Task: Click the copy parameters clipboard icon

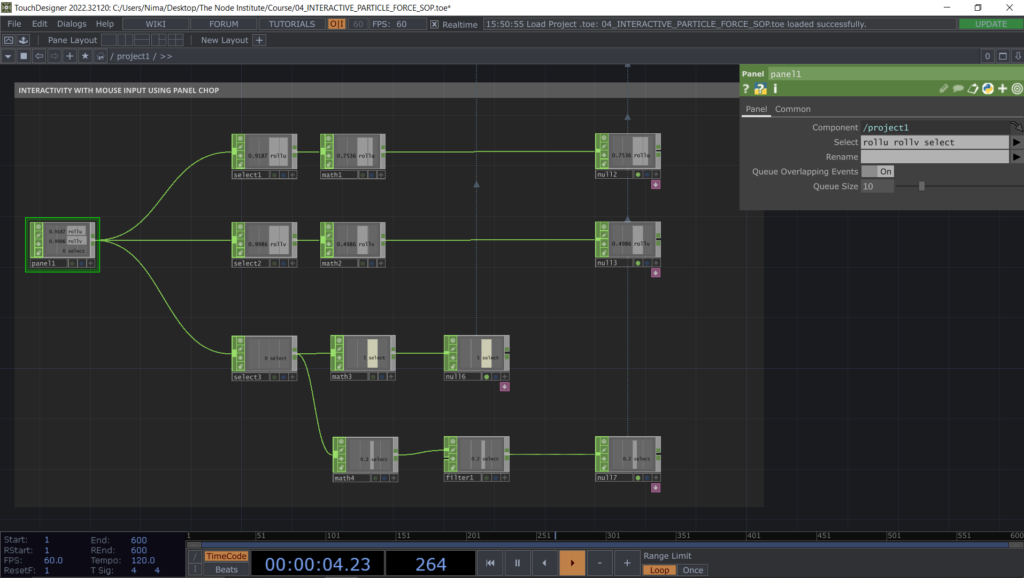Action: [973, 89]
